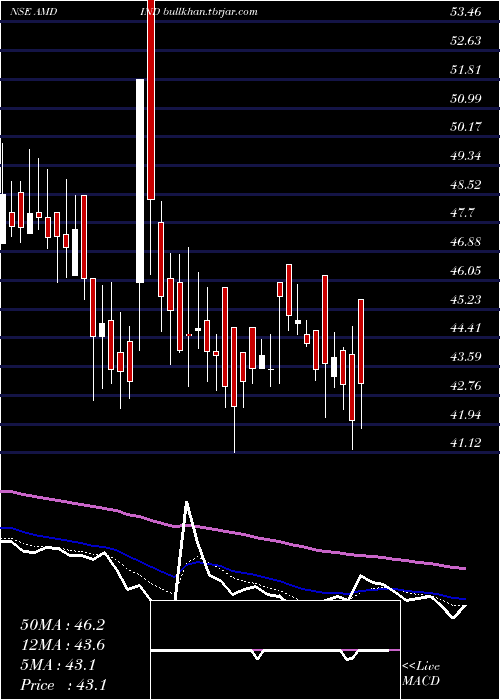500x700 pixels.
Task: Select the 46.05 price axis label
Action: pos(466,271)
